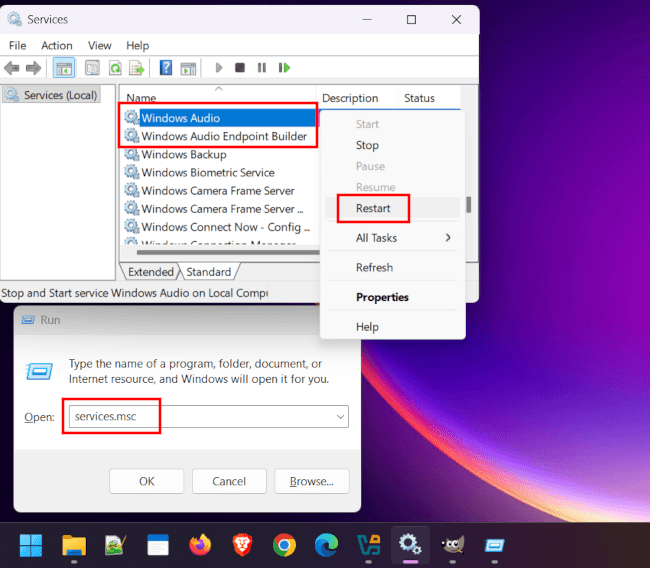Click the Start Service play icon
Viewport: 650px width, 568px height.
[219, 68]
